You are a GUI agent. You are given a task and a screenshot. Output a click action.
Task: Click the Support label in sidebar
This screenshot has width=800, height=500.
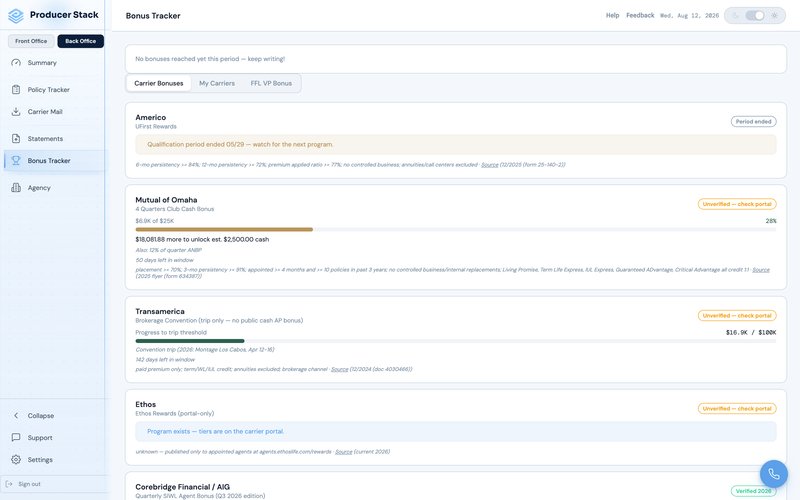40,438
